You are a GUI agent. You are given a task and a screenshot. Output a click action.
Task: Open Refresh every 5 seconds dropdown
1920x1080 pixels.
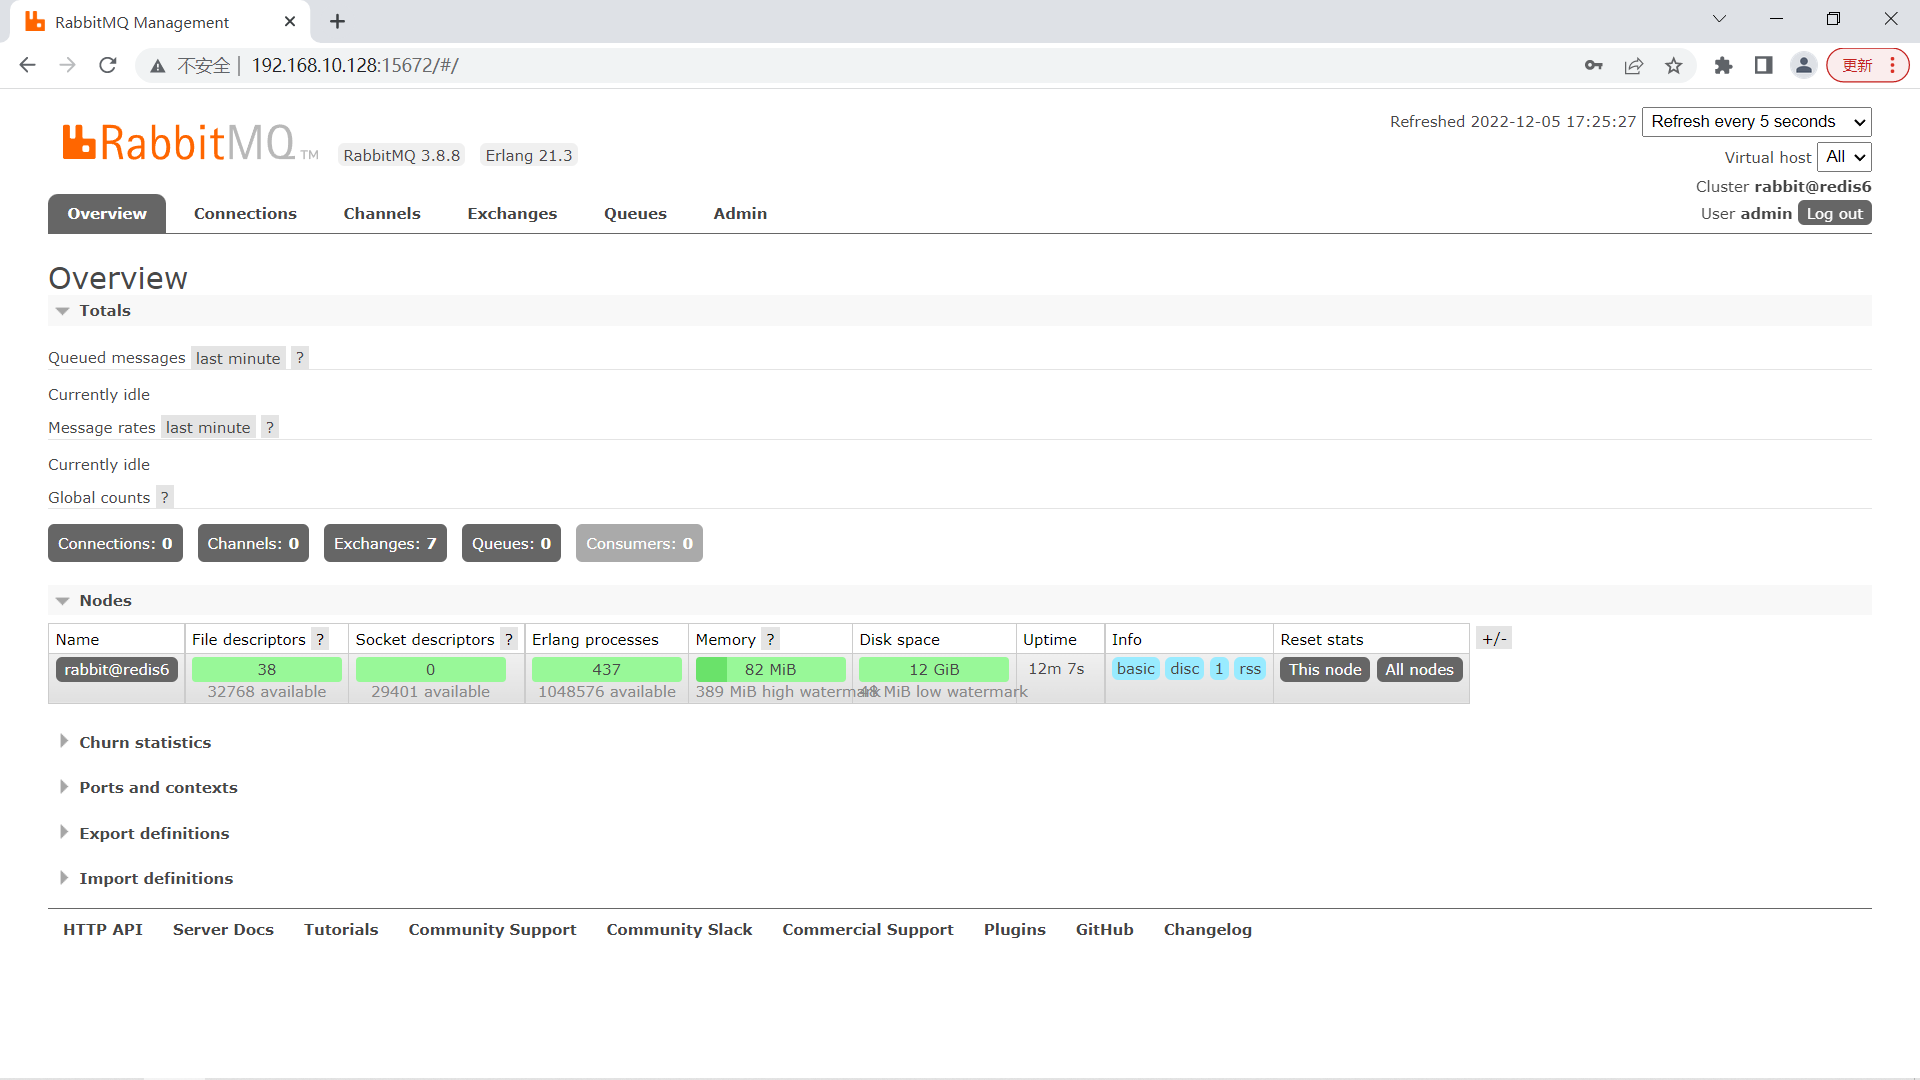click(x=1756, y=122)
